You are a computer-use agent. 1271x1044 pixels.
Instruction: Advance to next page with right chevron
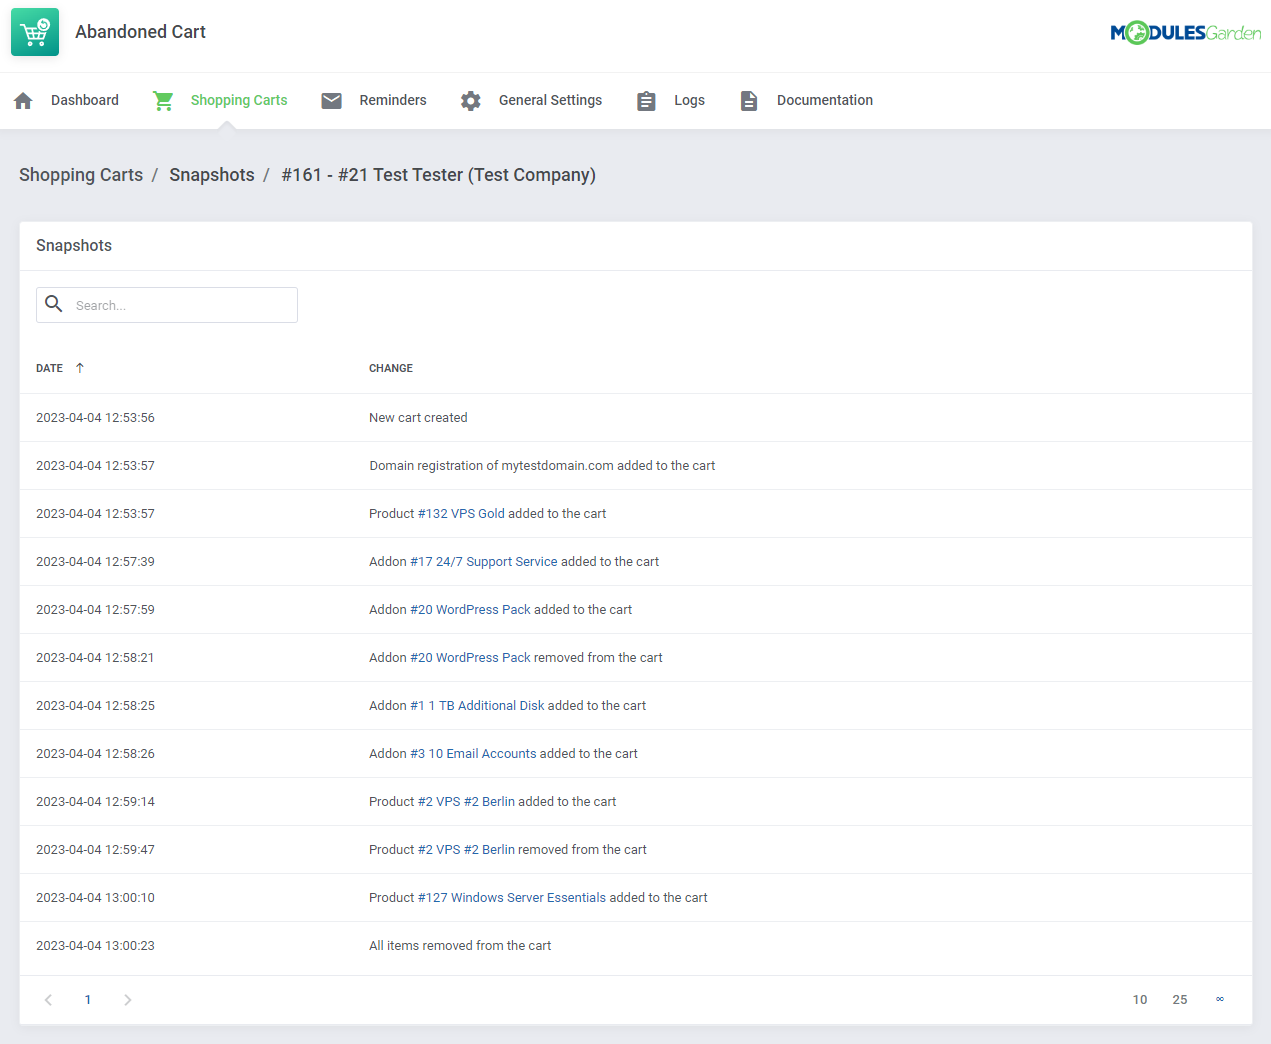pyautogui.click(x=127, y=999)
